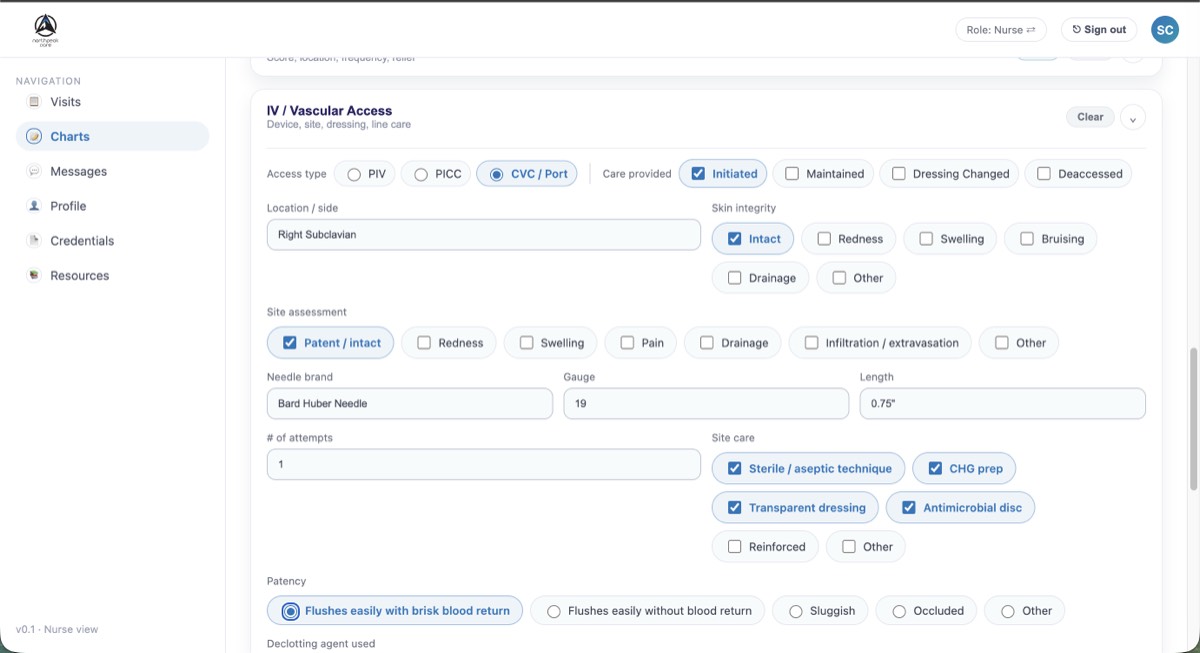1200x653 pixels.
Task: Open Messages in the navigation
Action: pos(78,172)
